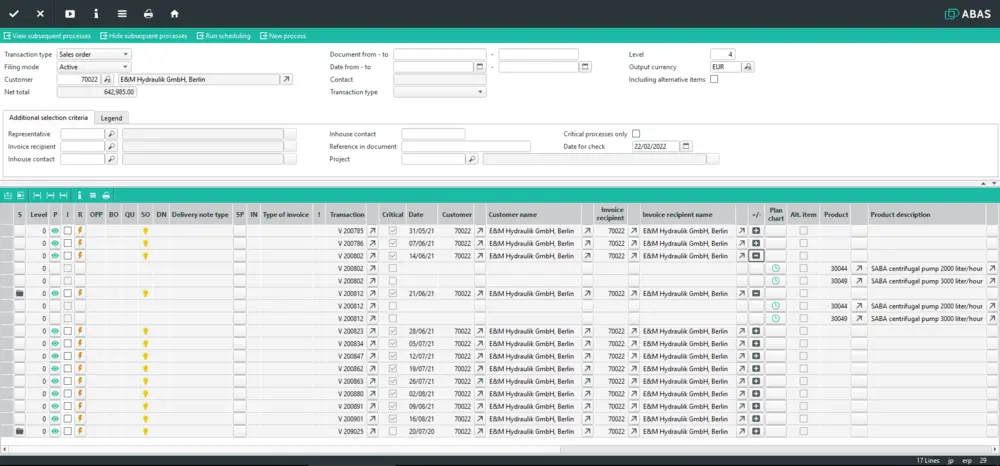Image resolution: width=1000 pixels, height=466 pixels.
Task: Click New process button
Action: point(283,36)
